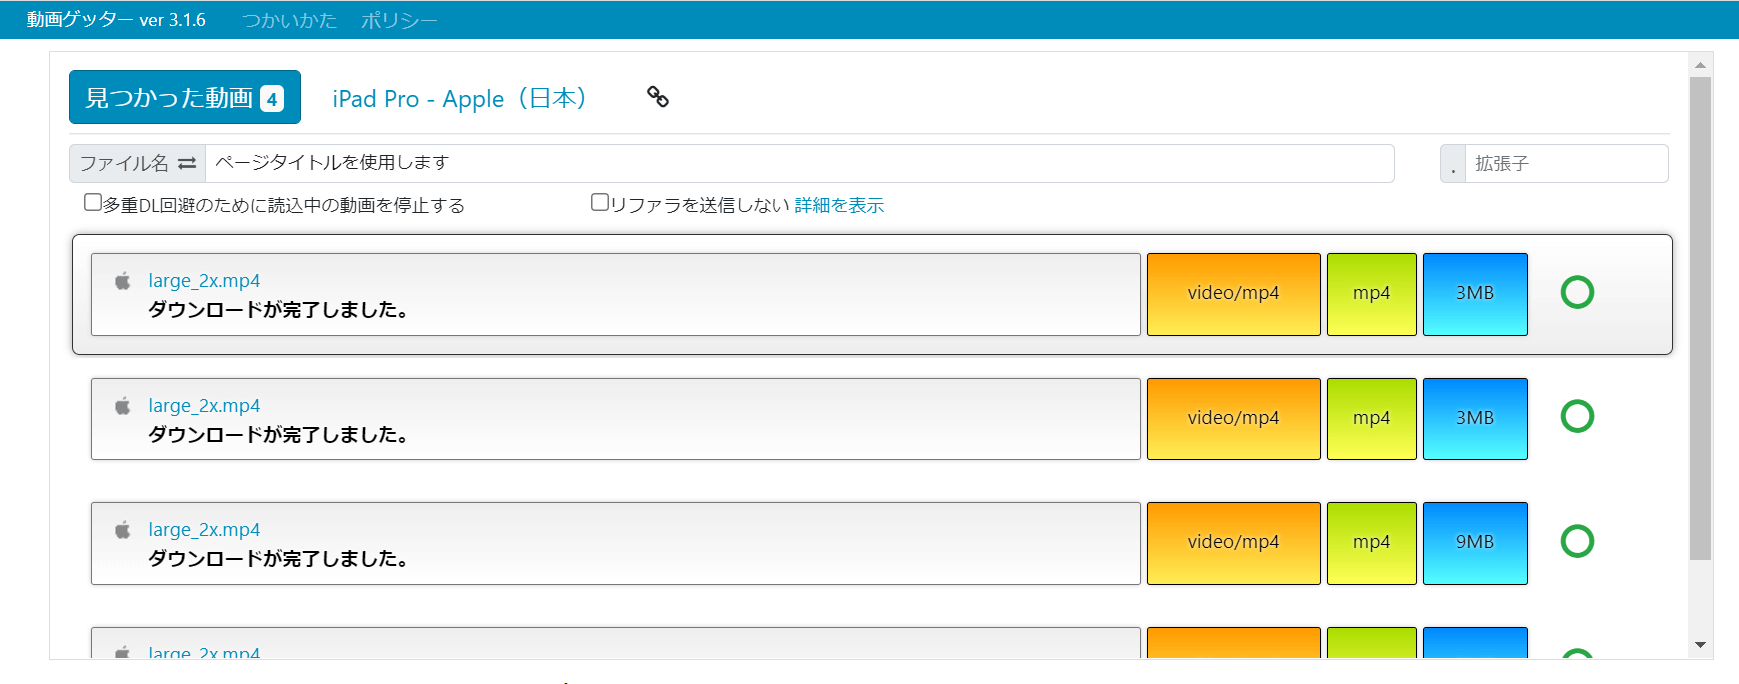Click the video/mp4 badge in first row
This screenshot has width=1739, height=684.
1233,294
